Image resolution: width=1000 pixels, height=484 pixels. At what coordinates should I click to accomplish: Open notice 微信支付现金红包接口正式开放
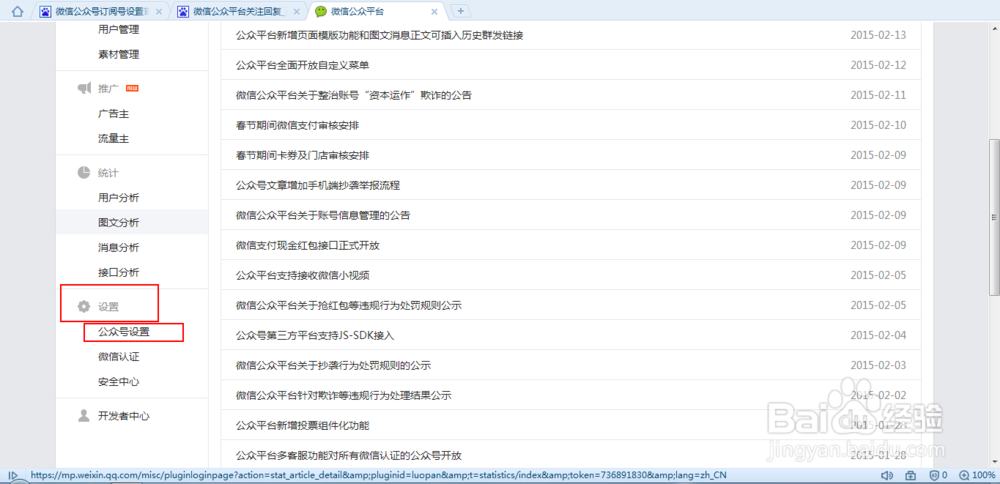coord(307,245)
